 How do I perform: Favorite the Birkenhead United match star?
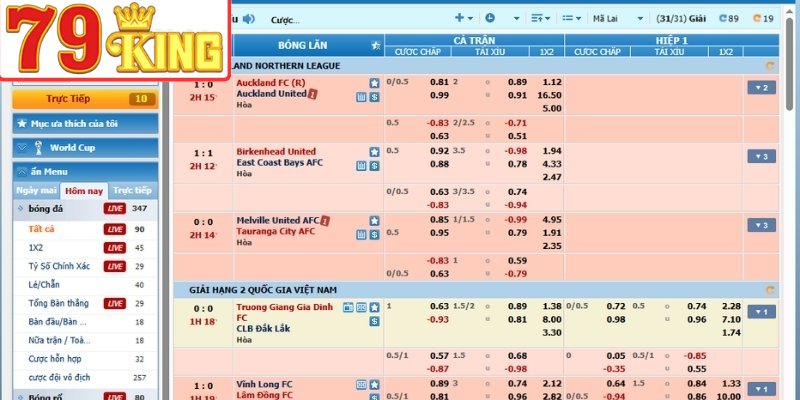pyautogui.click(x=374, y=152)
